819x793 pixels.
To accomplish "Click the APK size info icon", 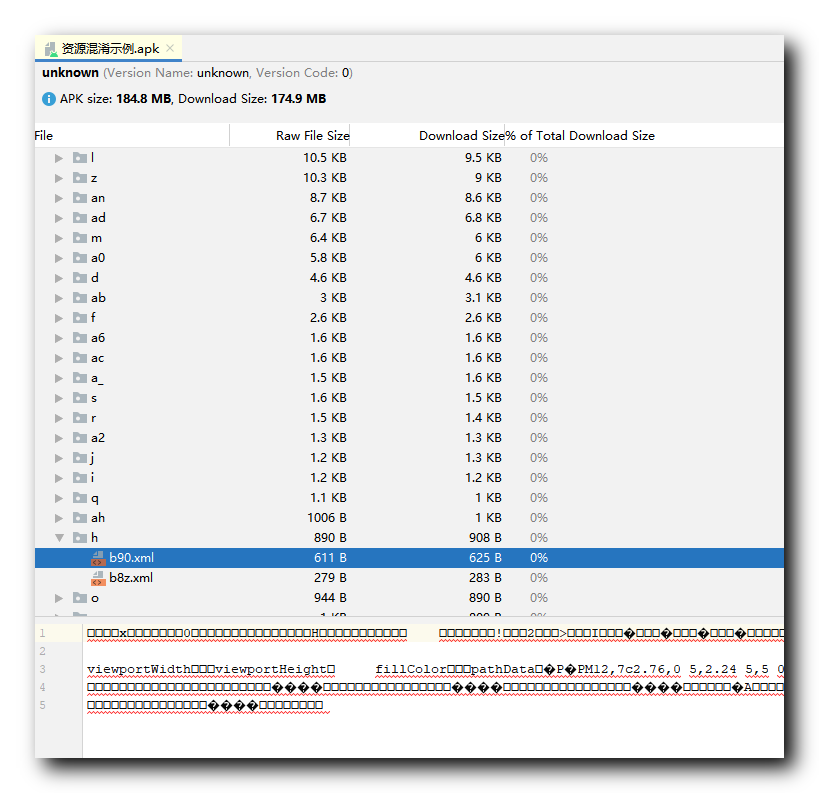I will [49, 99].
